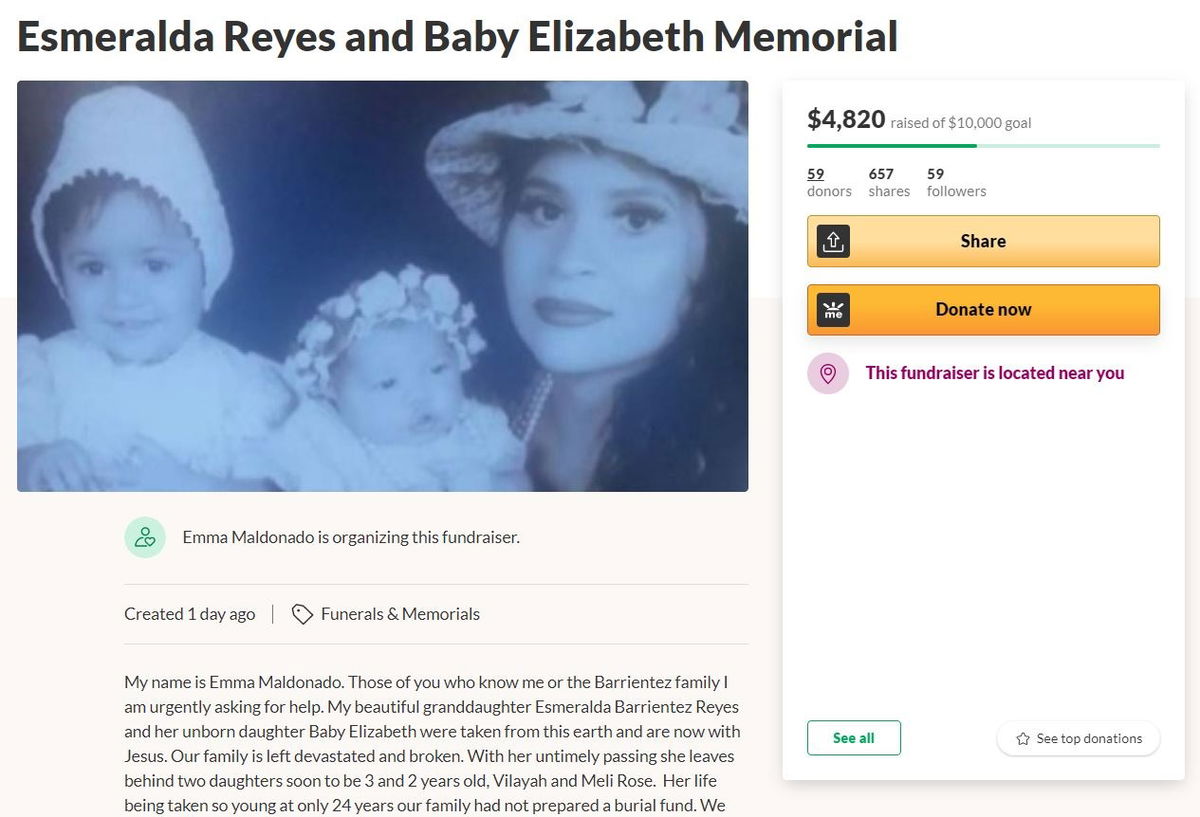
Task: Open the See all donations list
Action: click(x=853, y=738)
